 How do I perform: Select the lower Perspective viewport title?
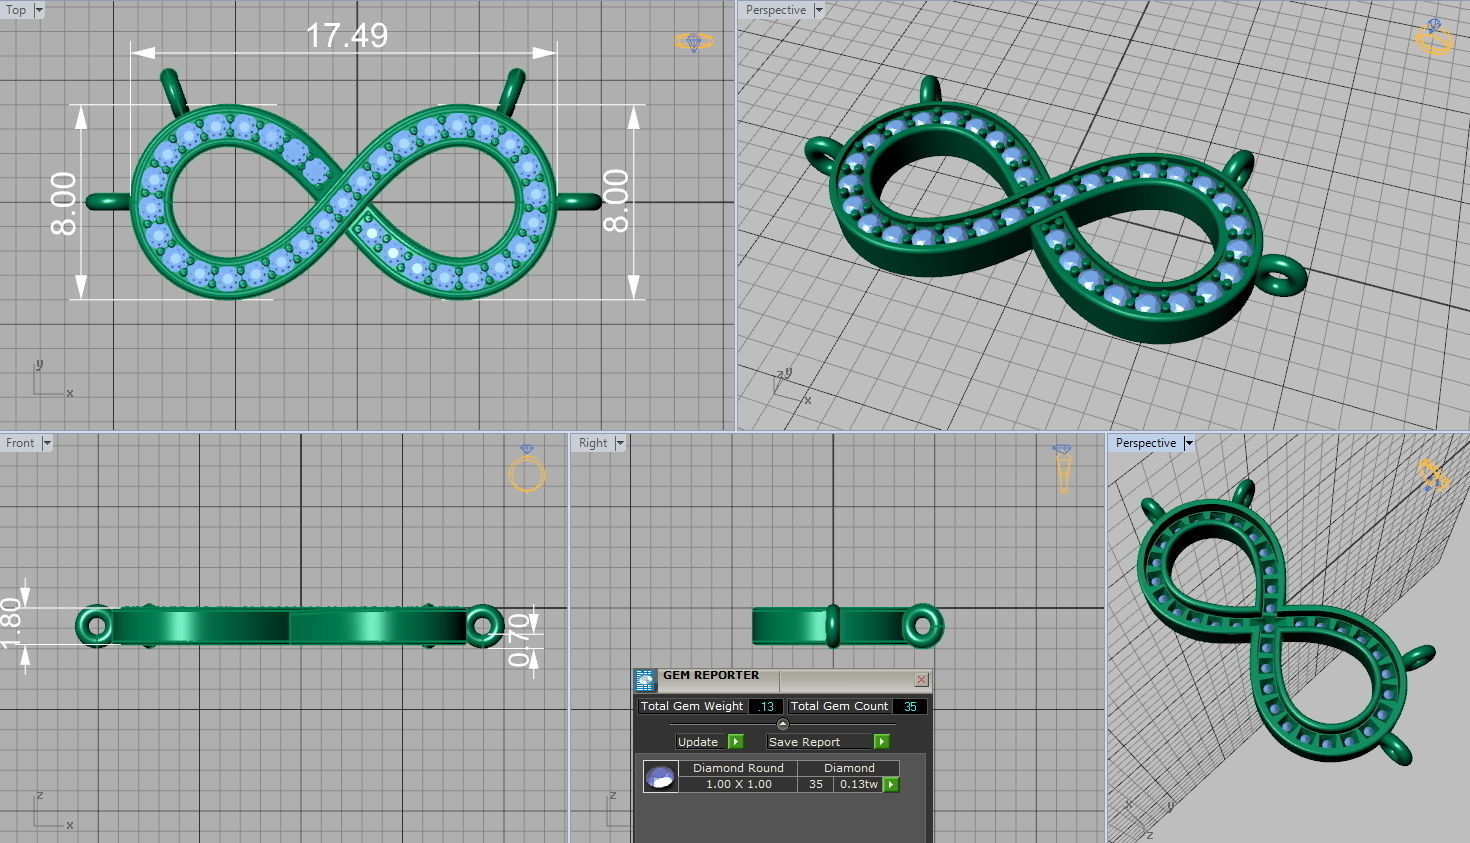pyautogui.click(x=1145, y=443)
